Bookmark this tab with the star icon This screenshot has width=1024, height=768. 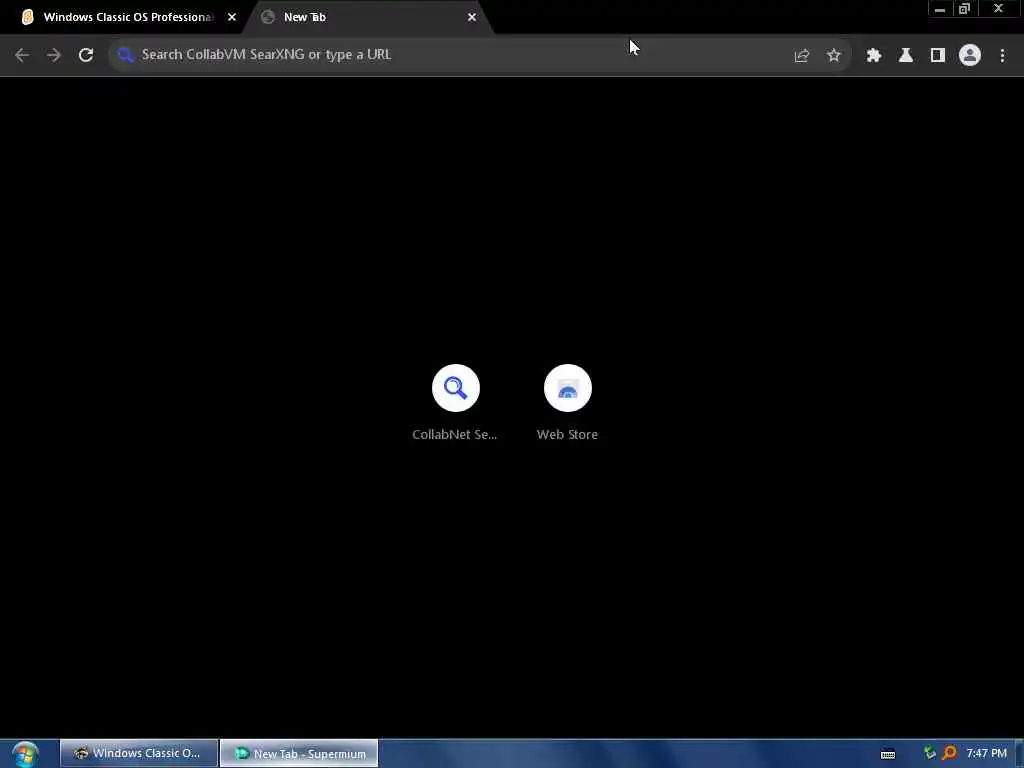coord(833,56)
